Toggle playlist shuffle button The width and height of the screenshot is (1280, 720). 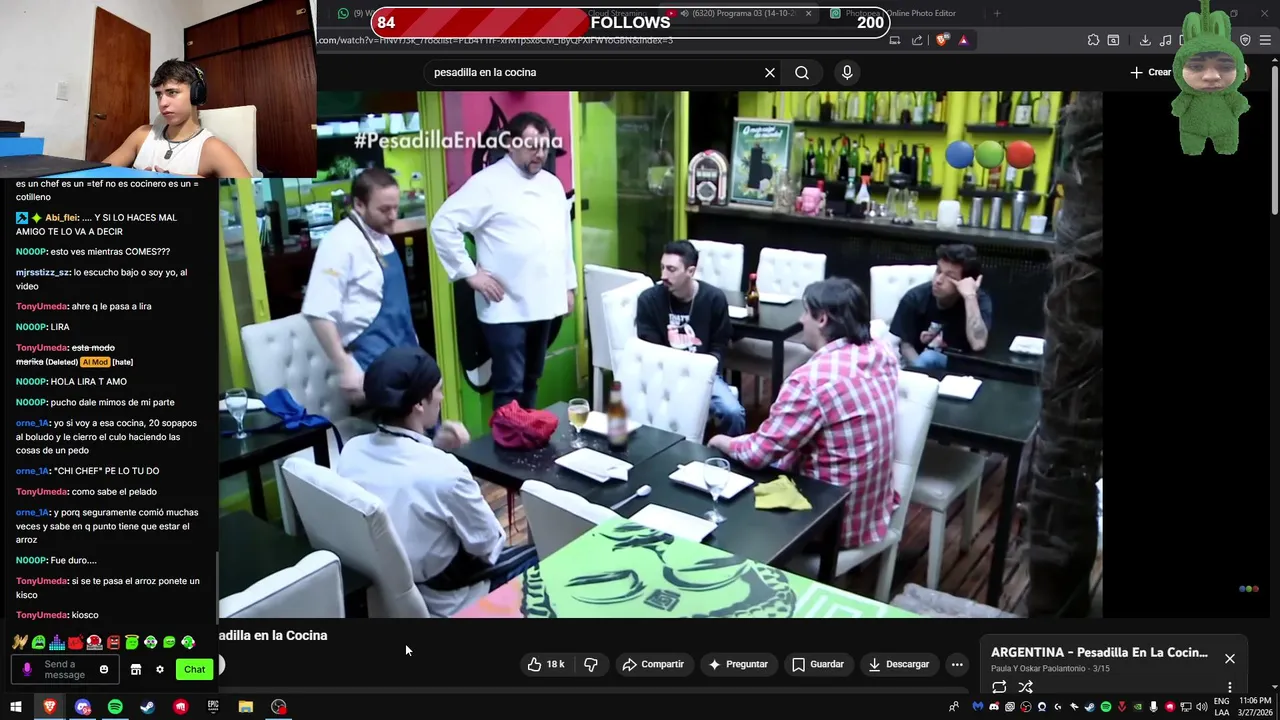pyautogui.click(x=1025, y=687)
